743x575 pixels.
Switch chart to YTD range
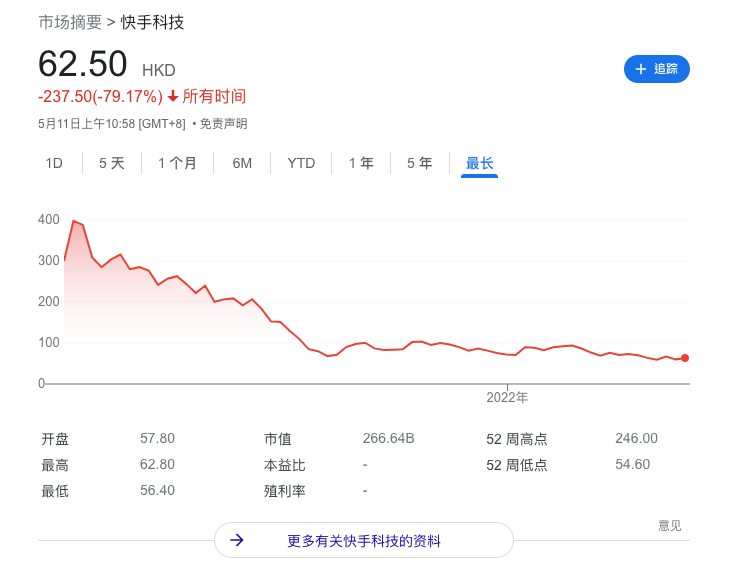pos(301,163)
